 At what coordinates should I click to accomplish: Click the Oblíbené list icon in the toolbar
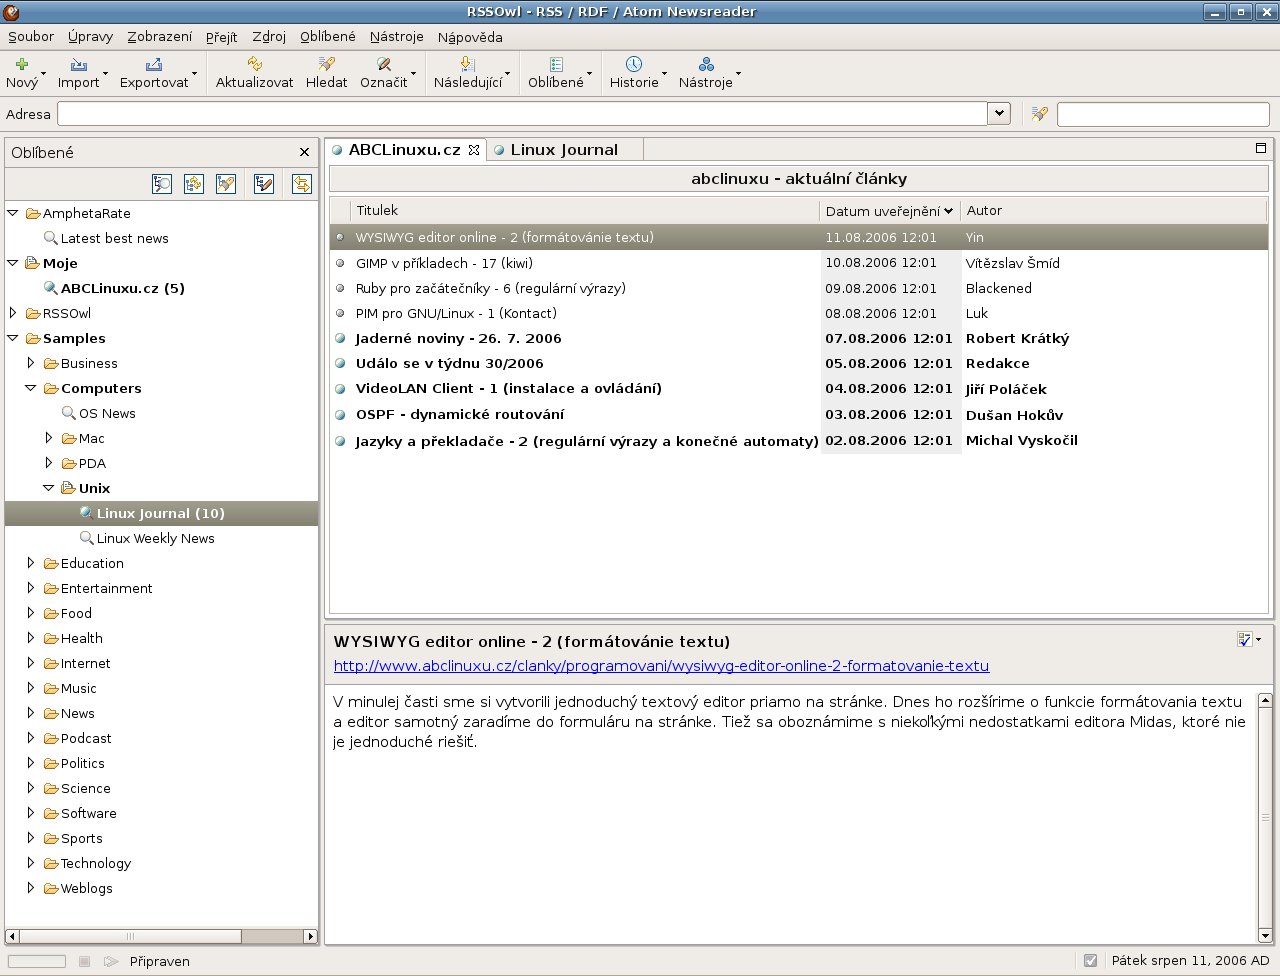coord(556,64)
